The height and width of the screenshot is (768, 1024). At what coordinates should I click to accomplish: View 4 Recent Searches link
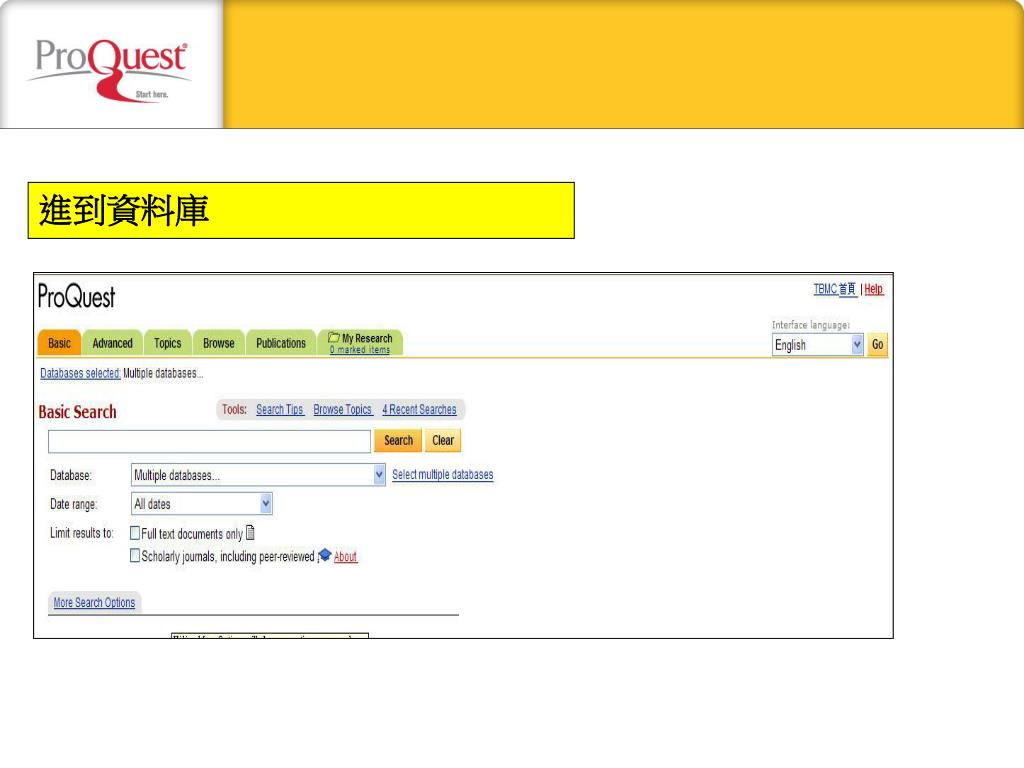click(x=419, y=409)
